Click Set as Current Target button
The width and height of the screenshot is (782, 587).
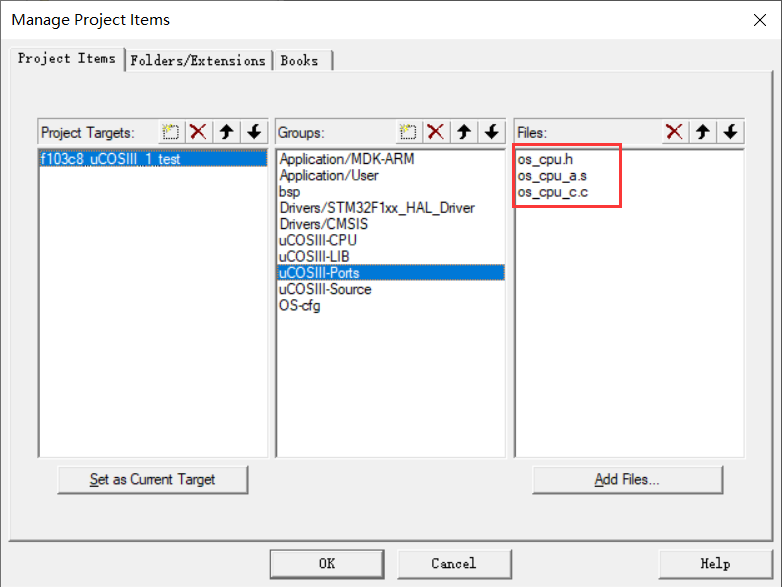pos(153,480)
